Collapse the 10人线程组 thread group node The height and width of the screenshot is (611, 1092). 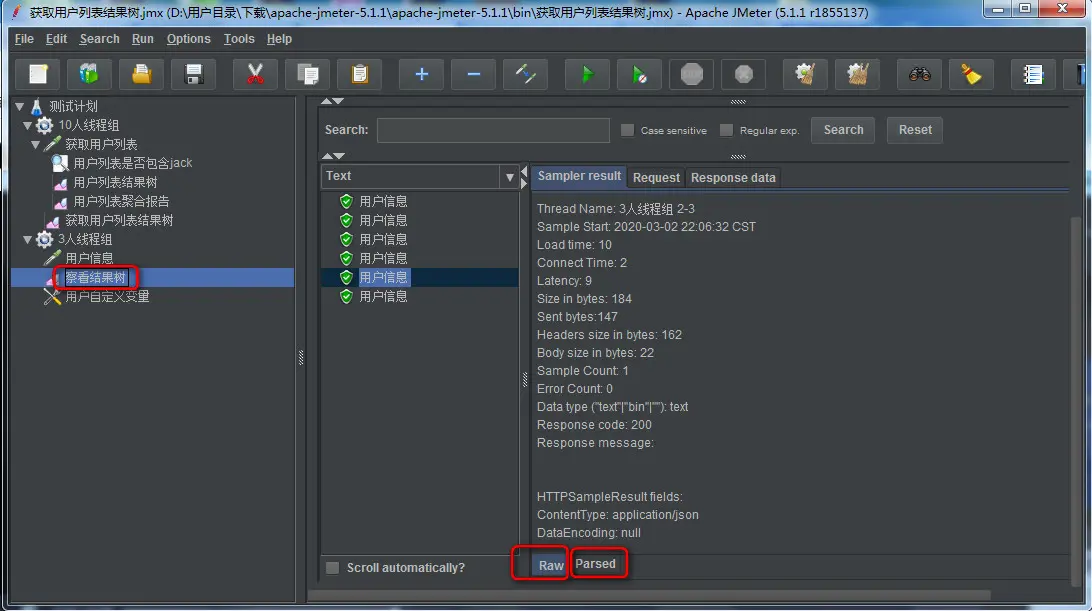(x=27, y=125)
